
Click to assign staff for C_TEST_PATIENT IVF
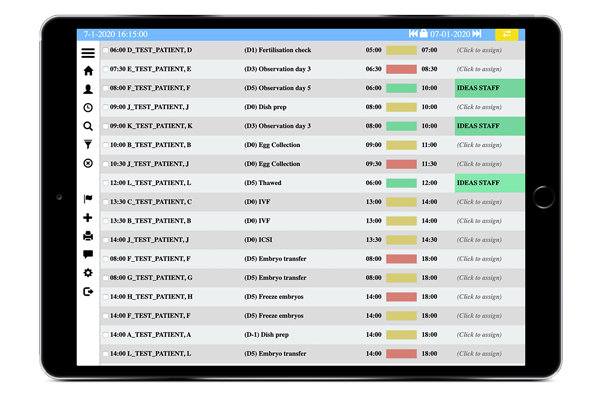click(479, 202)
